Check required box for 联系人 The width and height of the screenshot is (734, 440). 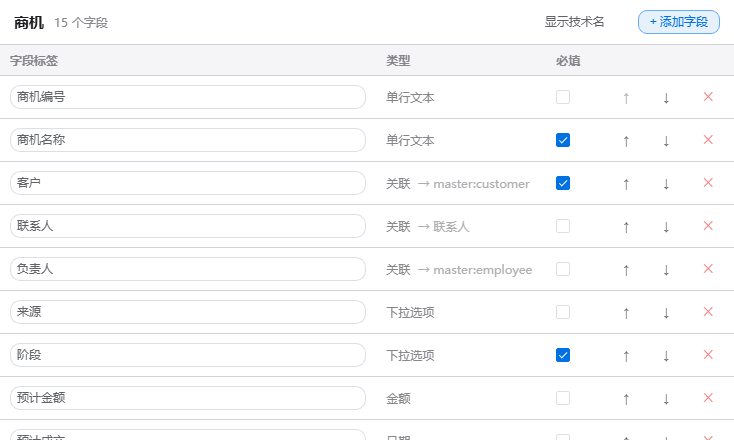(563, 226)
